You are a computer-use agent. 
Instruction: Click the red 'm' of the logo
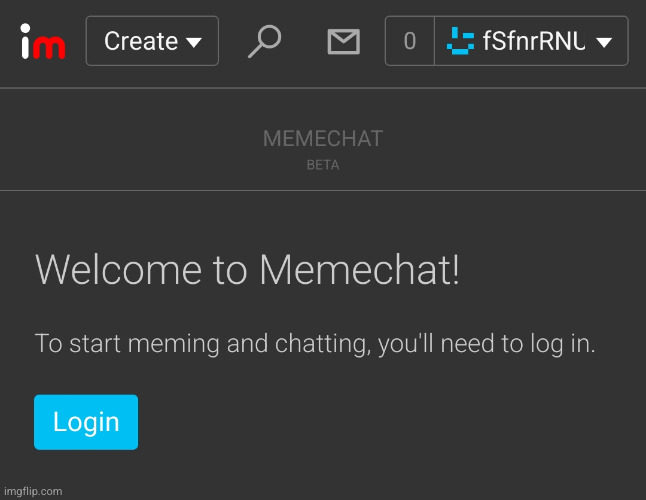point(49,47)
